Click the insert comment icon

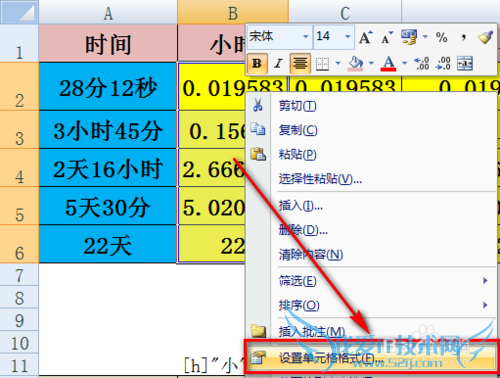258,331
